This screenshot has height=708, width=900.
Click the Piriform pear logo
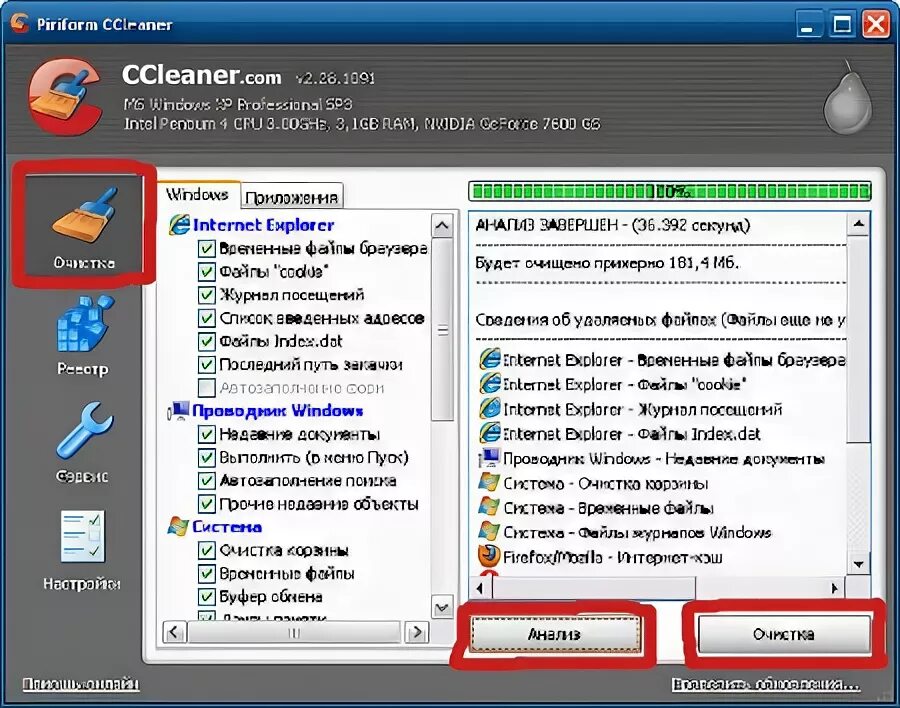847,98
